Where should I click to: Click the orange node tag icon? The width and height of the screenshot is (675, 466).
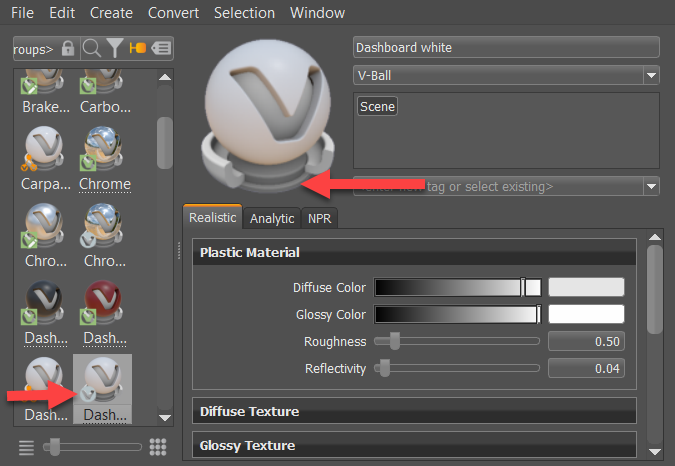(x=138, y=48)
